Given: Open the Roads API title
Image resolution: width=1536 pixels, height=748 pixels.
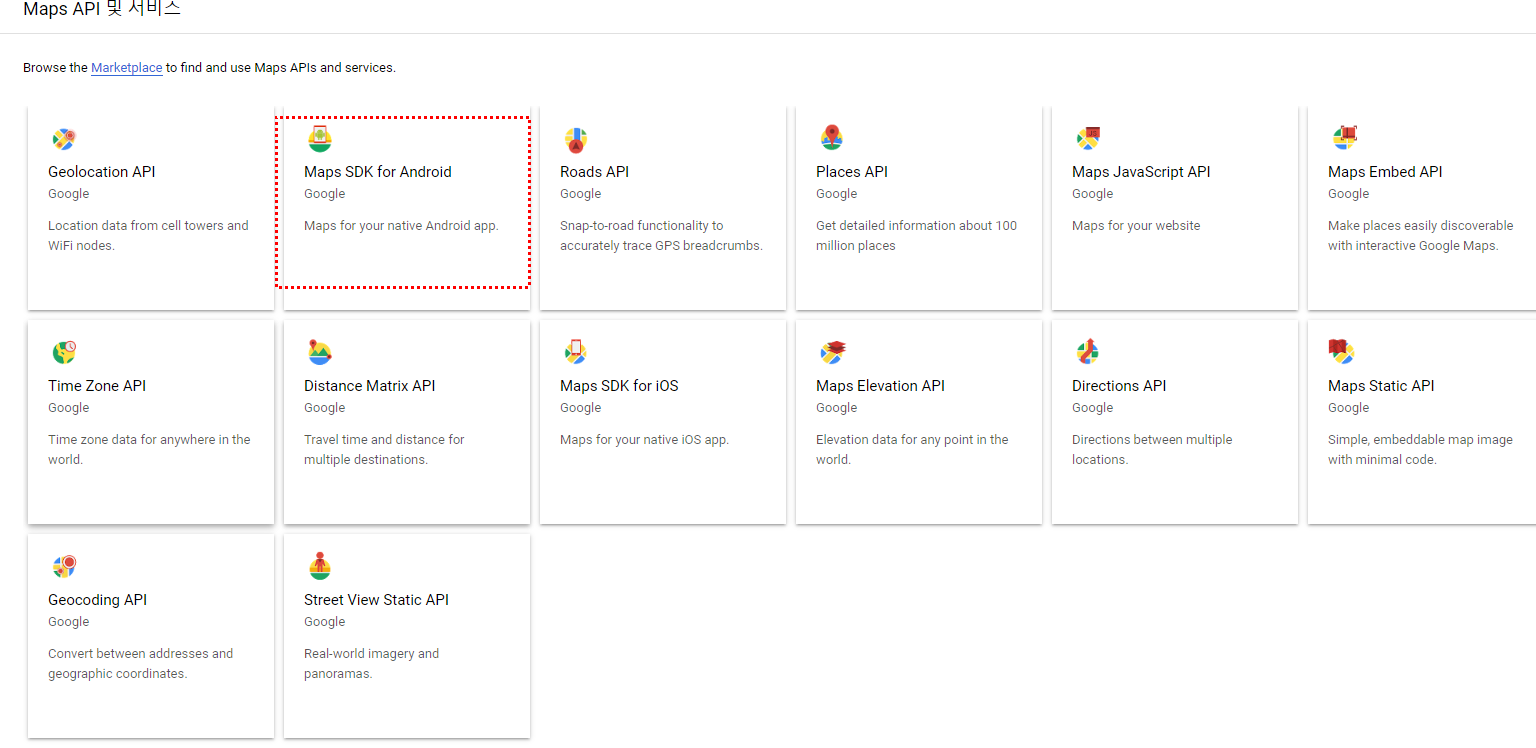Looking at the screenshot, I should 595,172.
